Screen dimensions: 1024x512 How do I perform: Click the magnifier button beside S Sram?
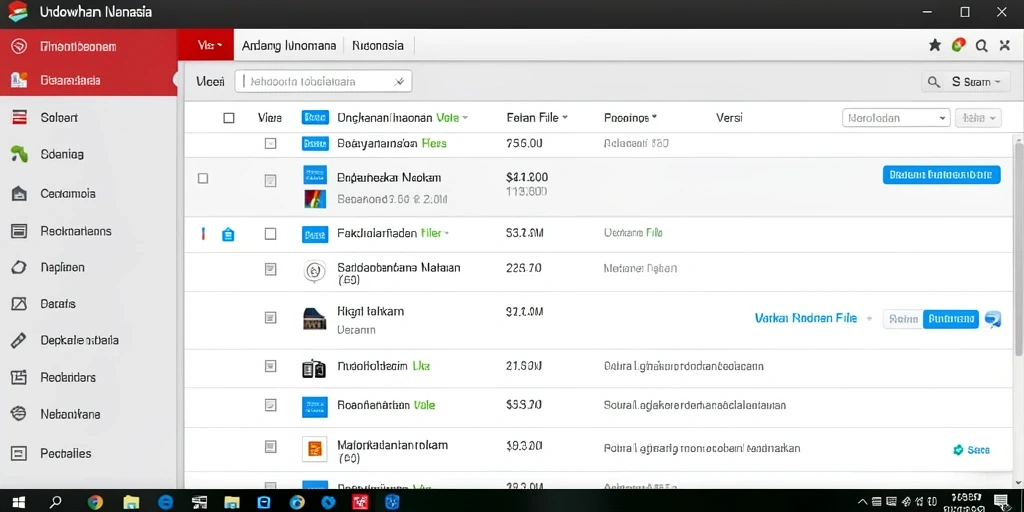coord(934,82)
